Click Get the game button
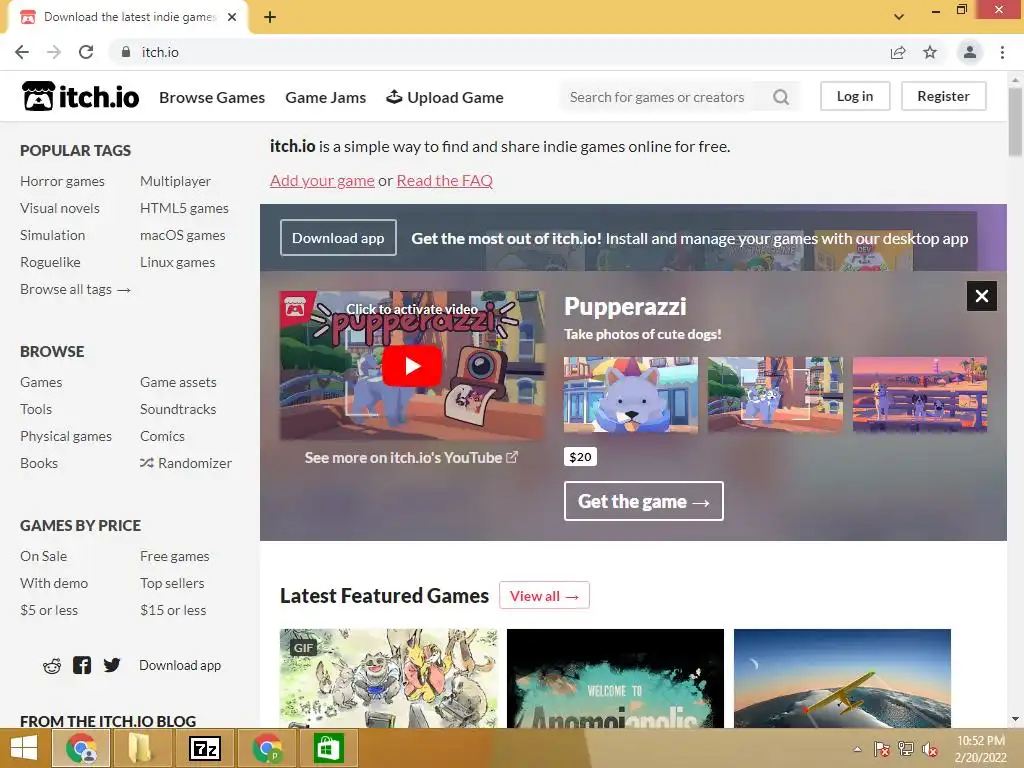This screenshot has width=1024, height=768. [643, 501]
